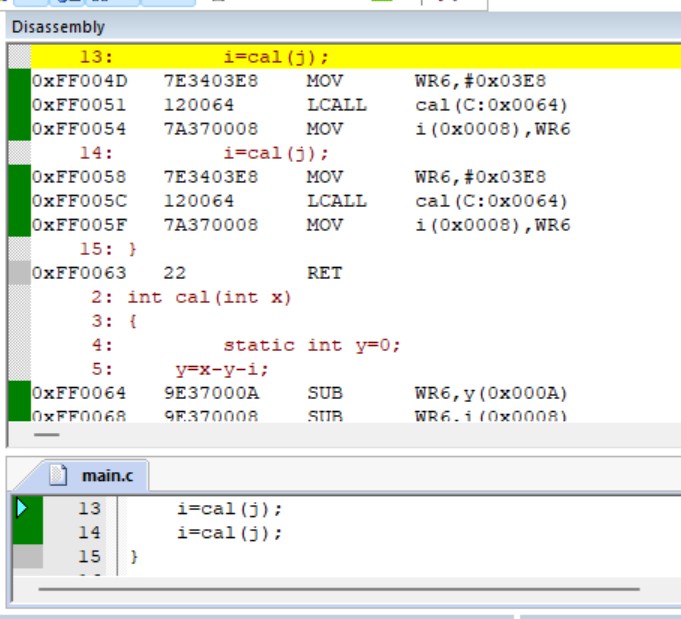The image size is (681, 619).
Task: Click the main.c editor horizontal scrollbar
Action: [x=339, y=589]
